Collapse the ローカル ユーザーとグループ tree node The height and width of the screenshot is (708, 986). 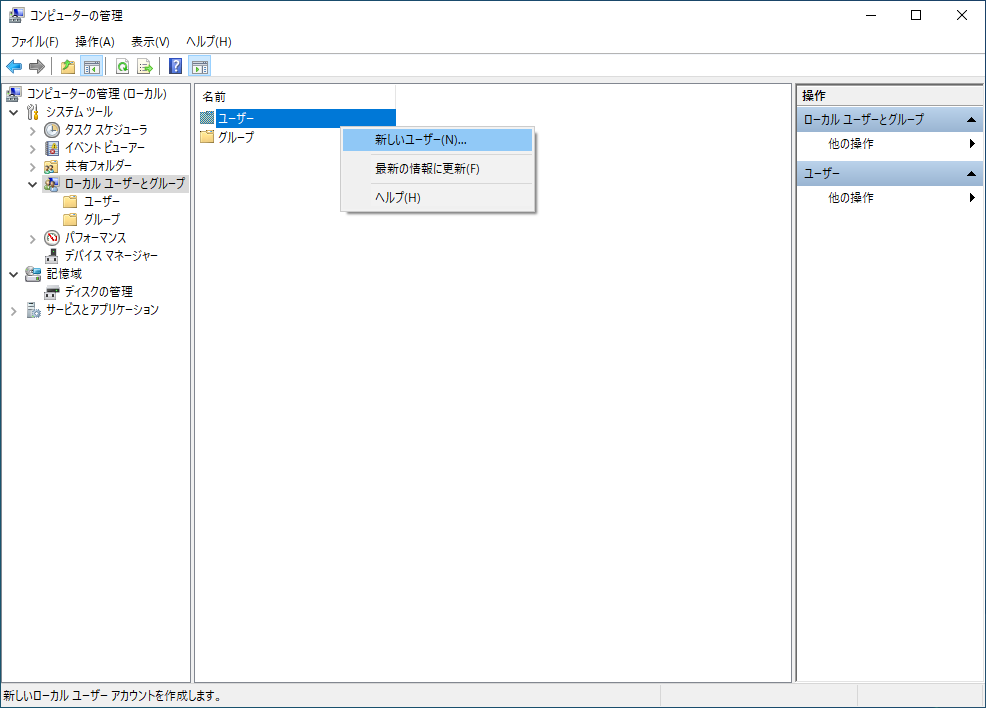pyautogui.click(x=33, y=184)
